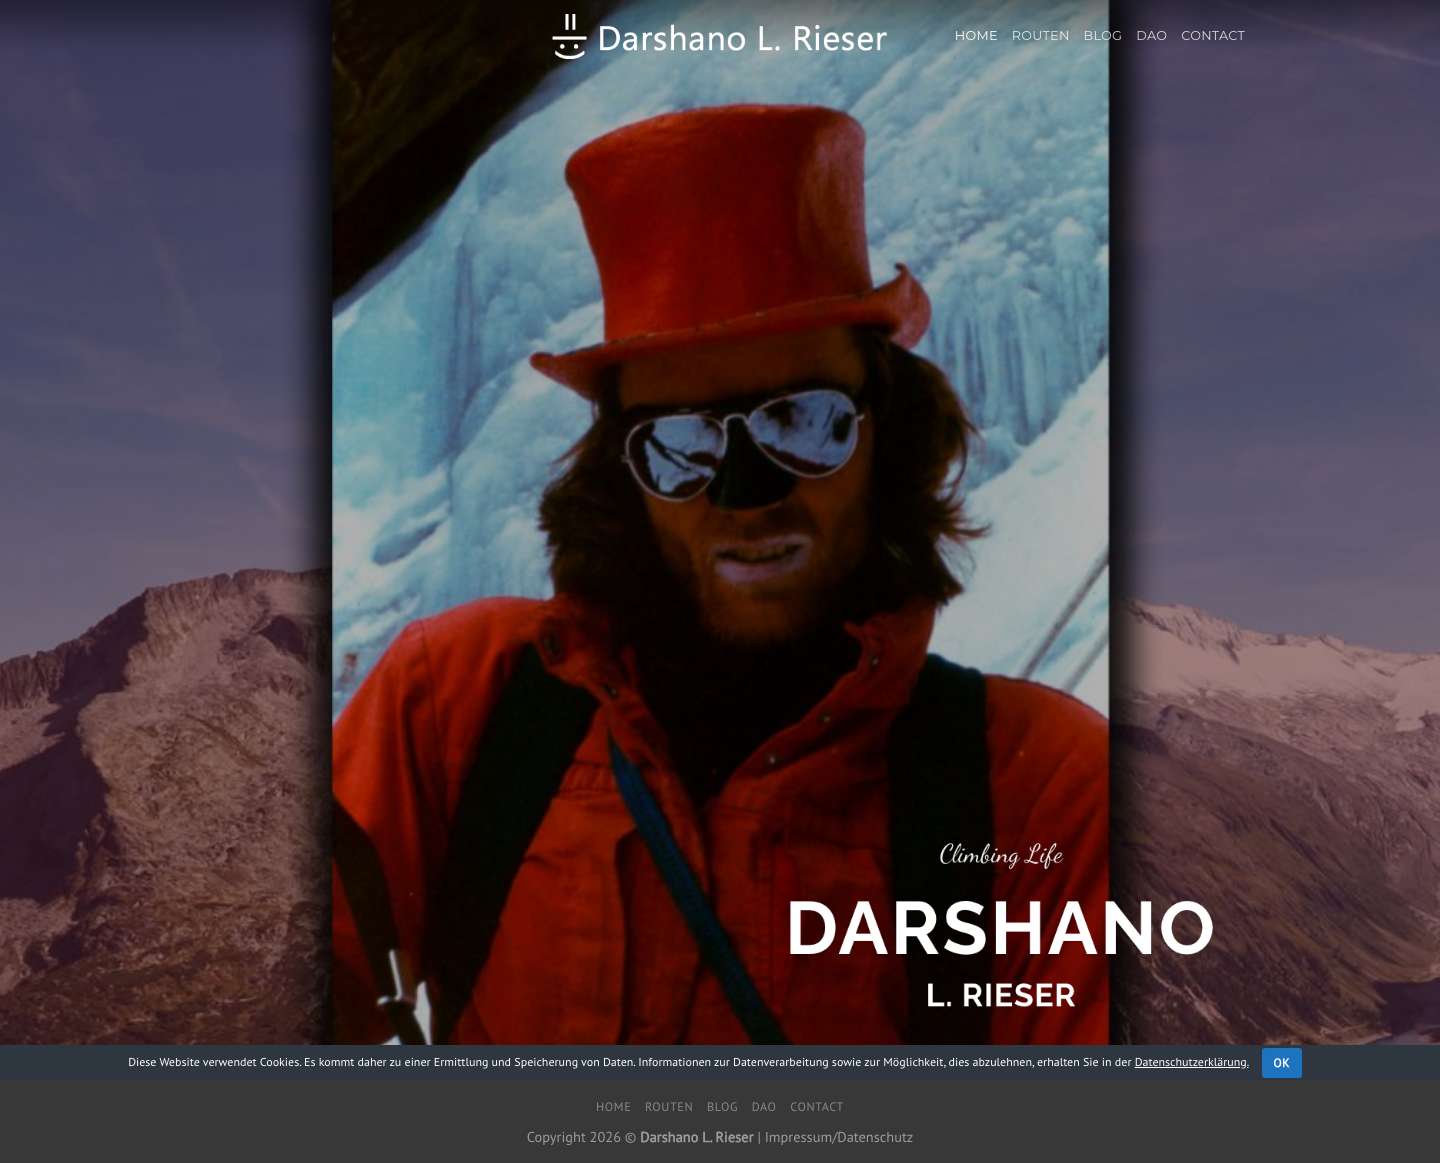Click the Darshano L. Rieser copyright name
Image resolution: width=1440 pixels, height=1163 pixels.
696,1137
